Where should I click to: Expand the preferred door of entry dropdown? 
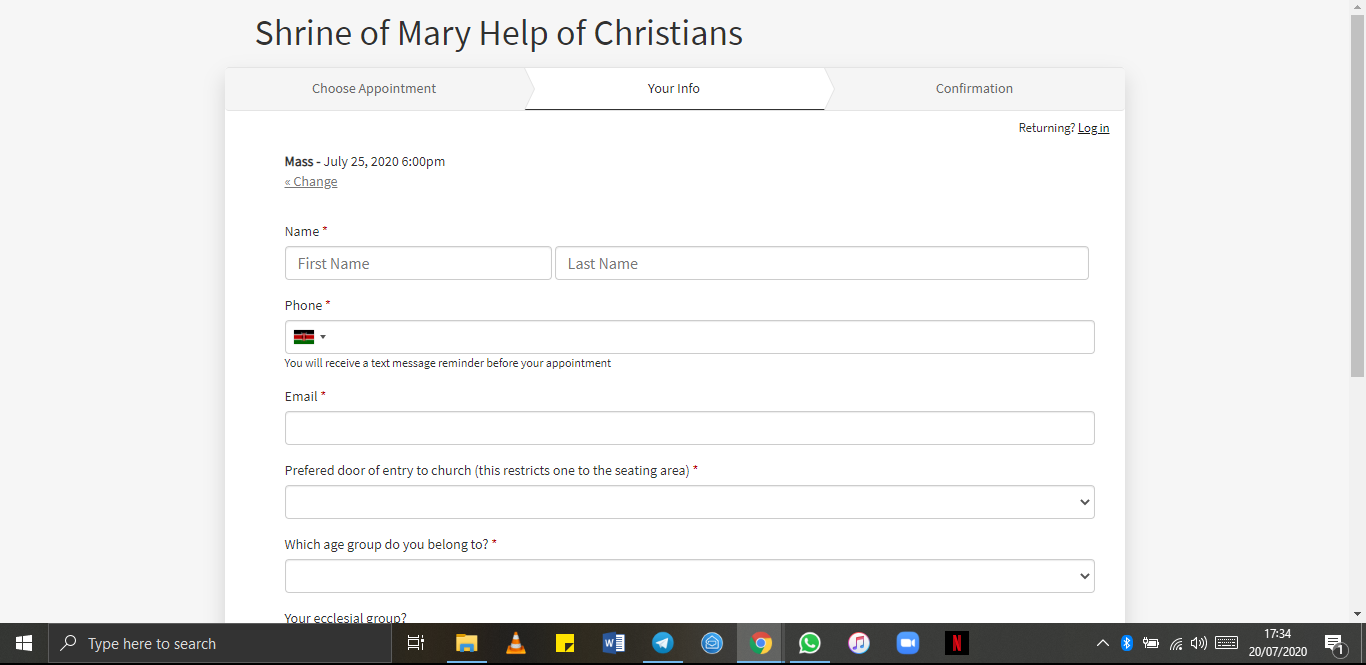(x=689, y=502)
